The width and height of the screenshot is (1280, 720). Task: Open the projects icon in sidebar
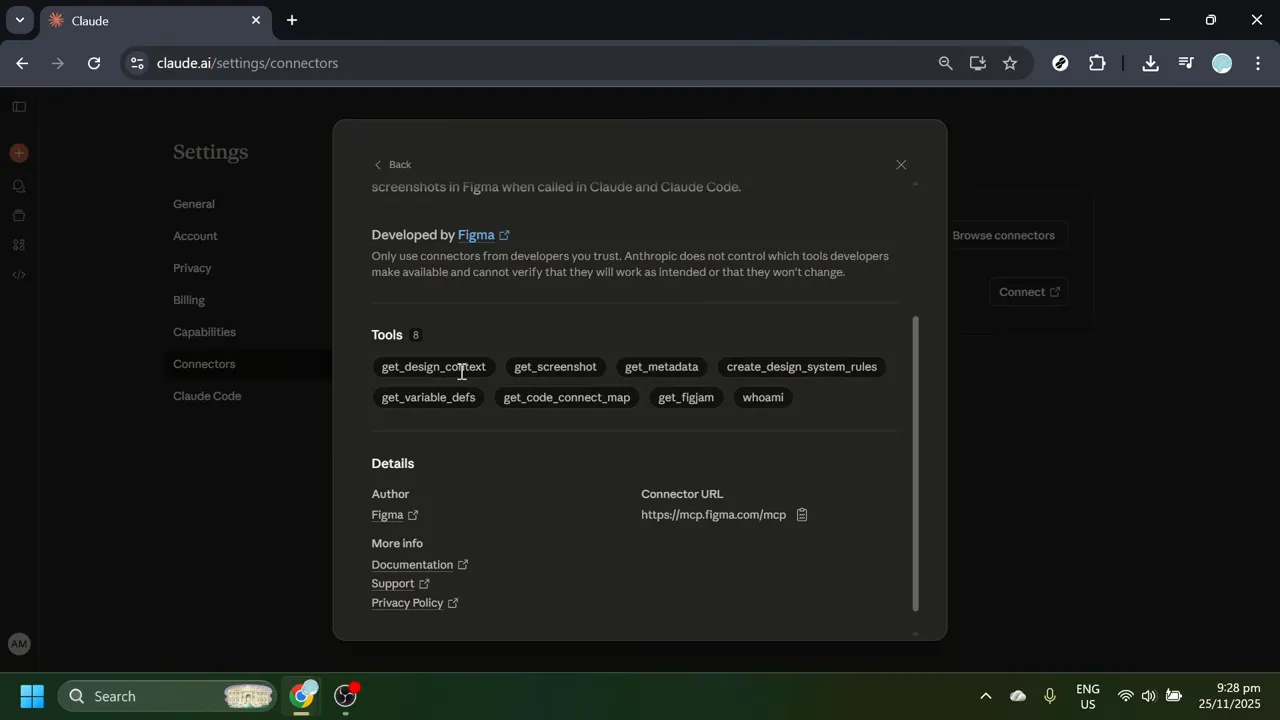(19, 215)
